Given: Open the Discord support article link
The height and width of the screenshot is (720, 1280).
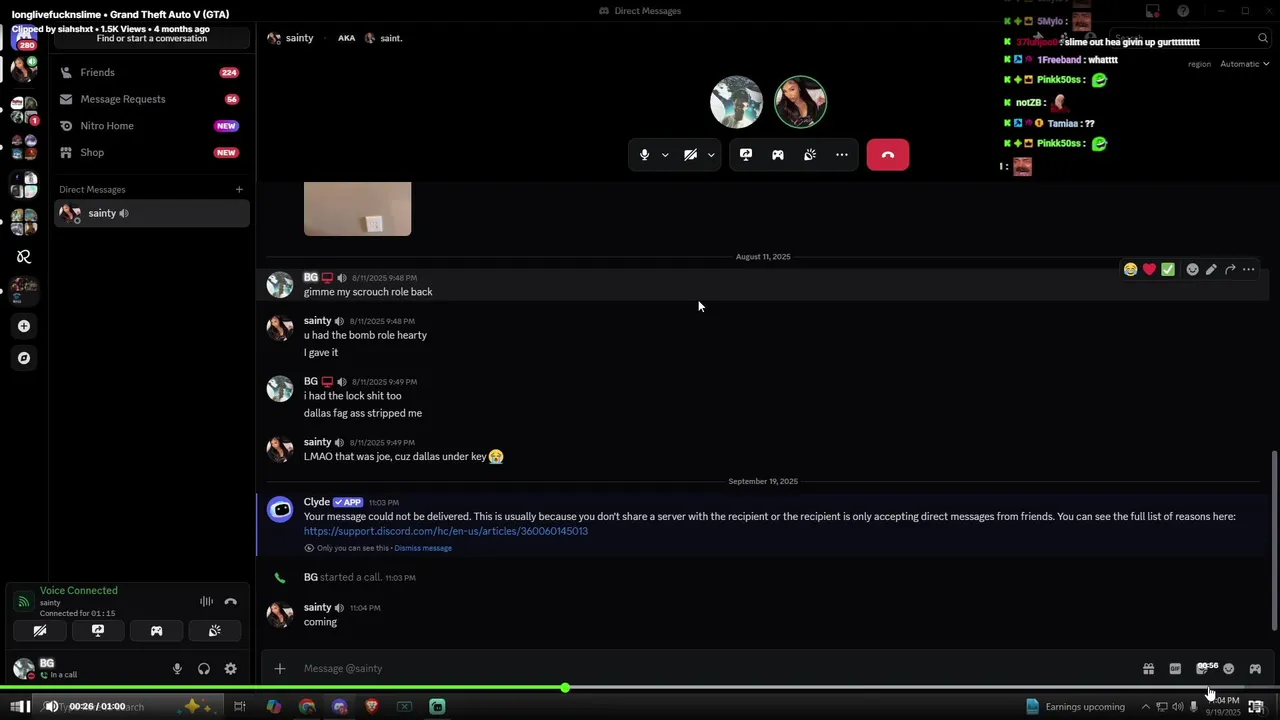Looking at the screenshot, I should tap(446, 531).
